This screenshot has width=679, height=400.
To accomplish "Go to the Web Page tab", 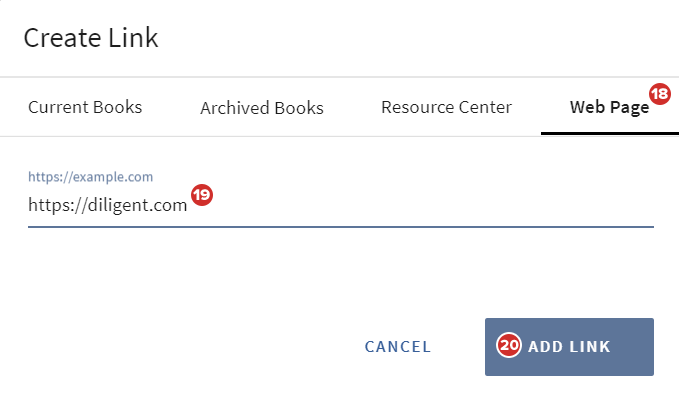I will coord(609,107).
